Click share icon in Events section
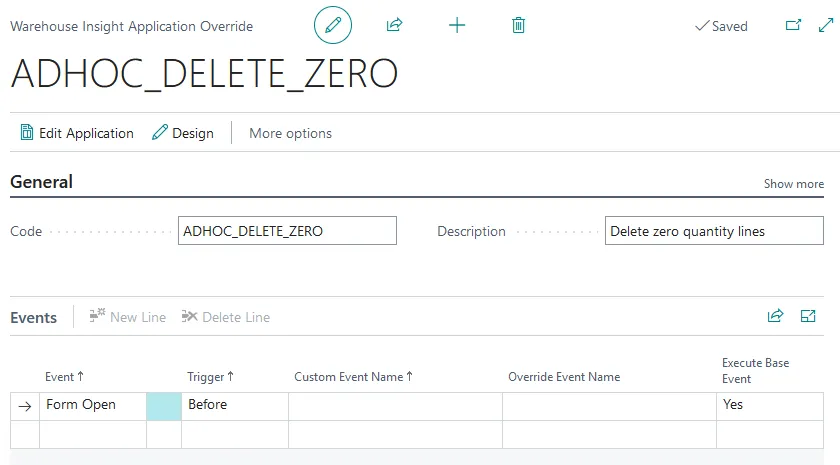 click(775, 316)
